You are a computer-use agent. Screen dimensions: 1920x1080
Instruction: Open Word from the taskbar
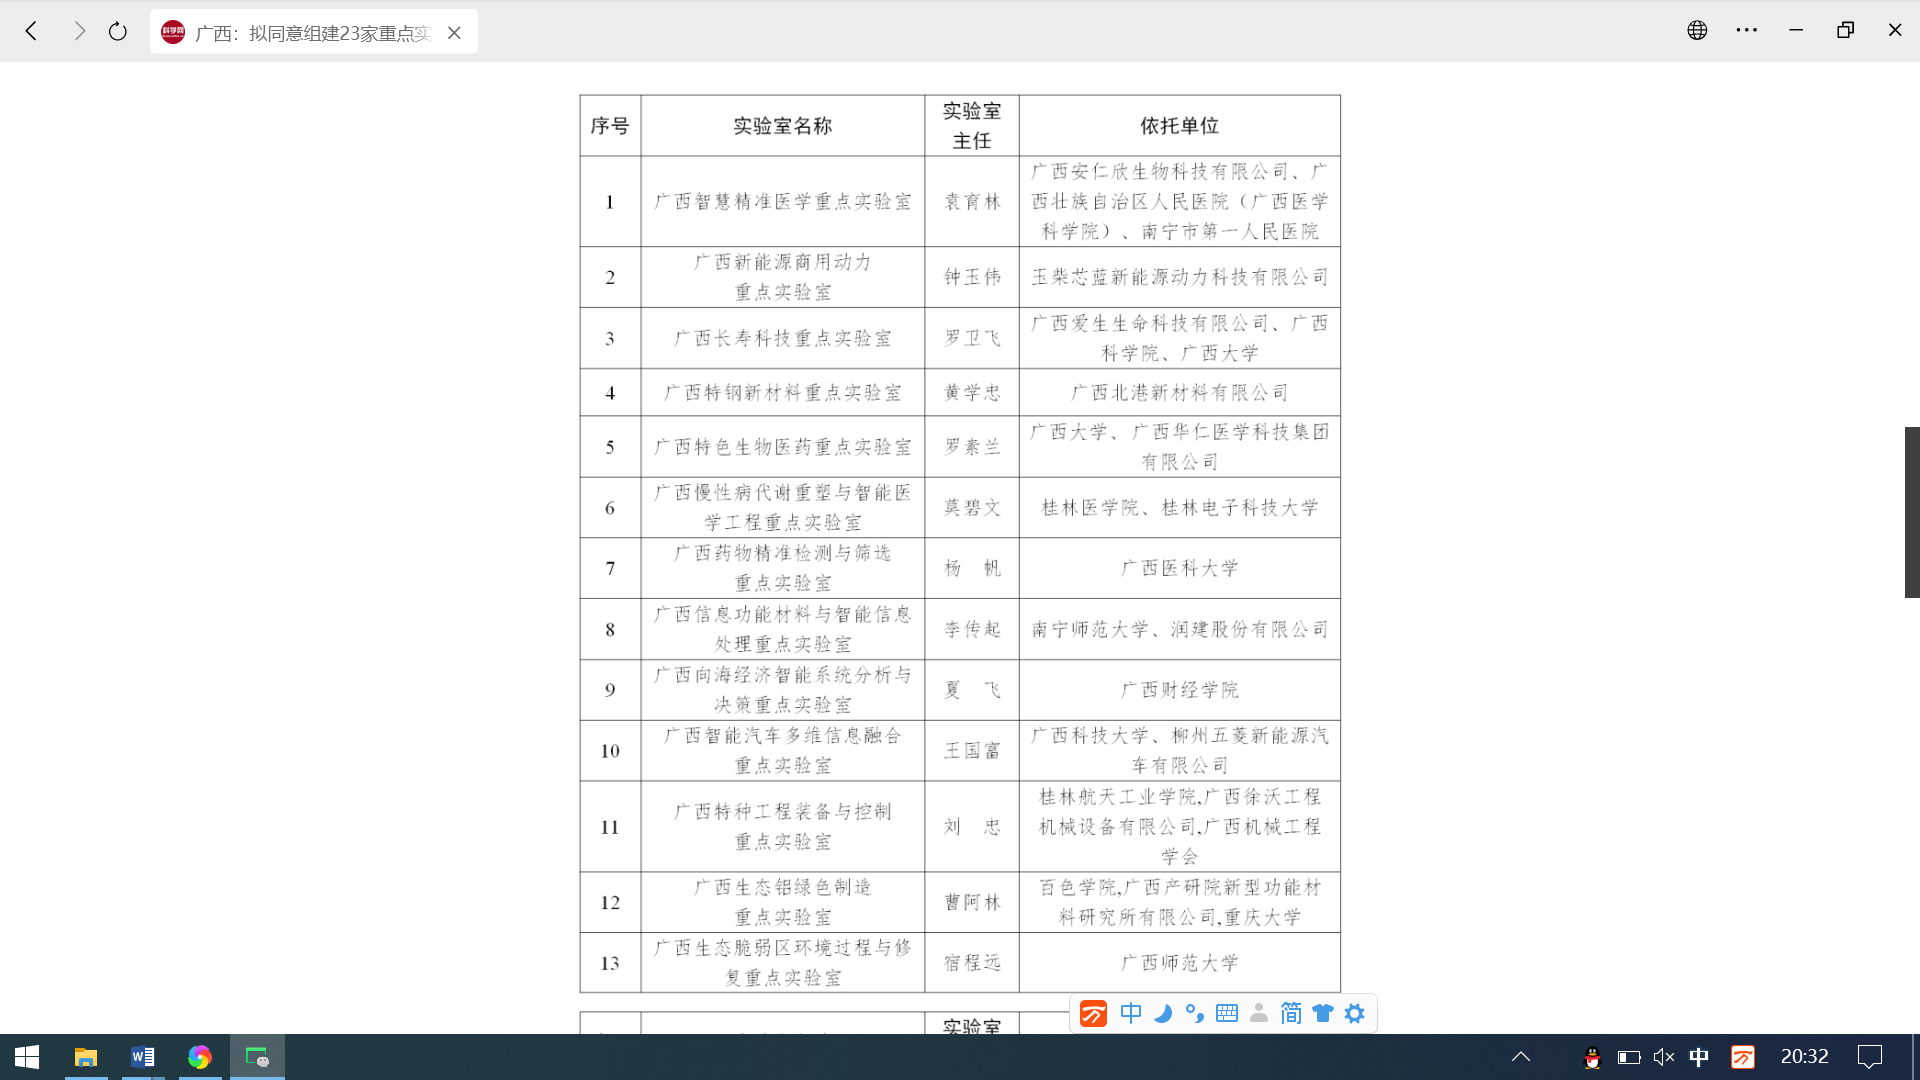pos(143,1057)
